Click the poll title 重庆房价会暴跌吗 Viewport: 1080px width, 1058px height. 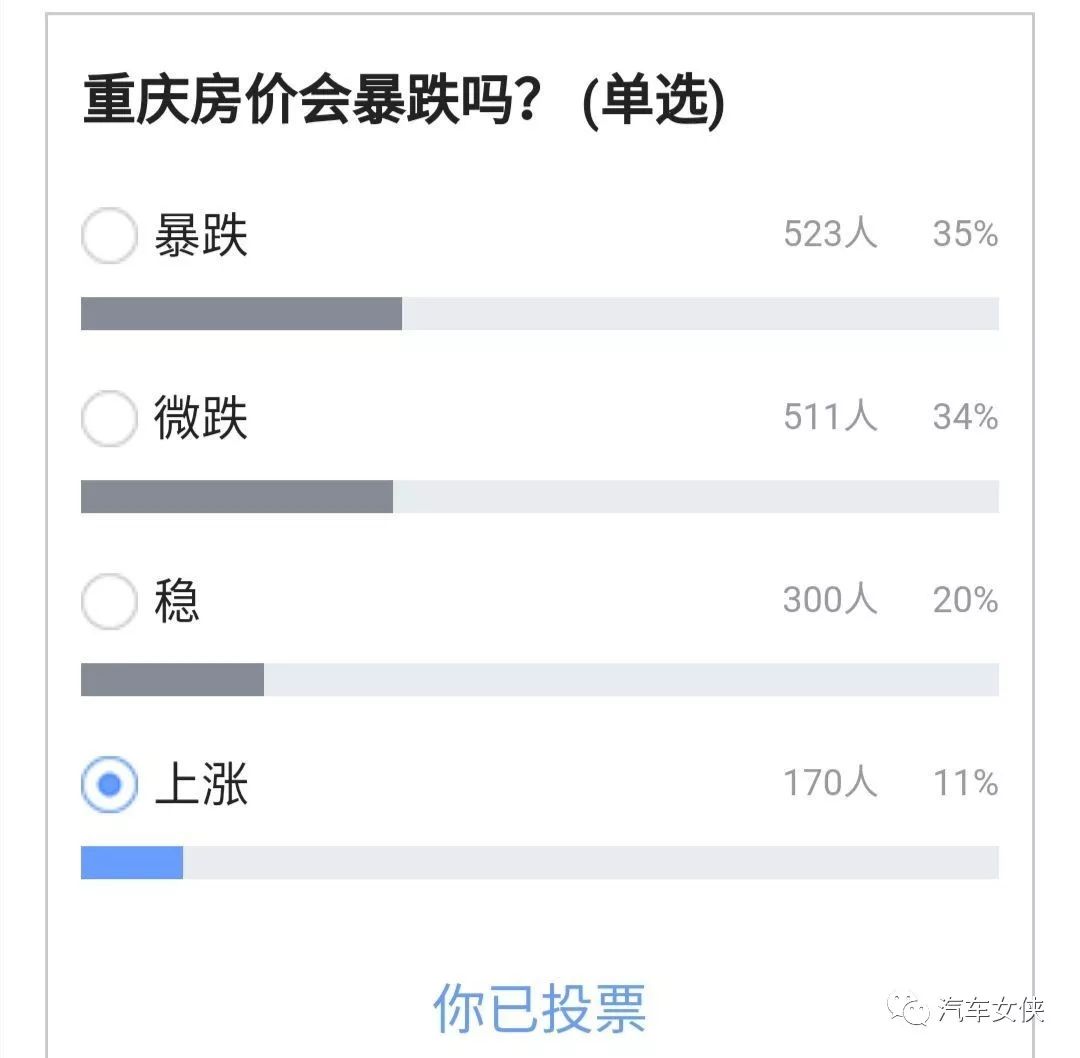click(x=312, y=101)
